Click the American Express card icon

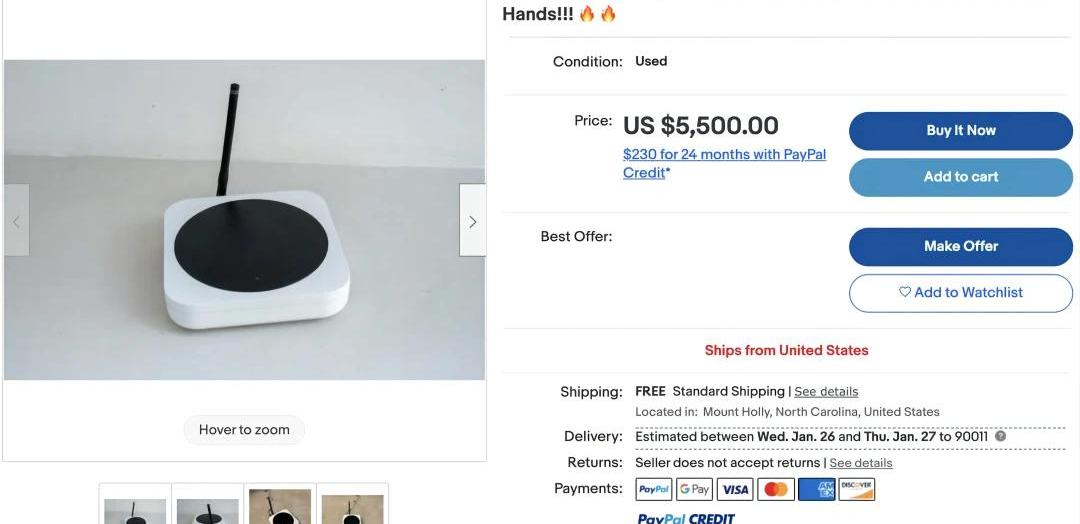pos(816,489)
